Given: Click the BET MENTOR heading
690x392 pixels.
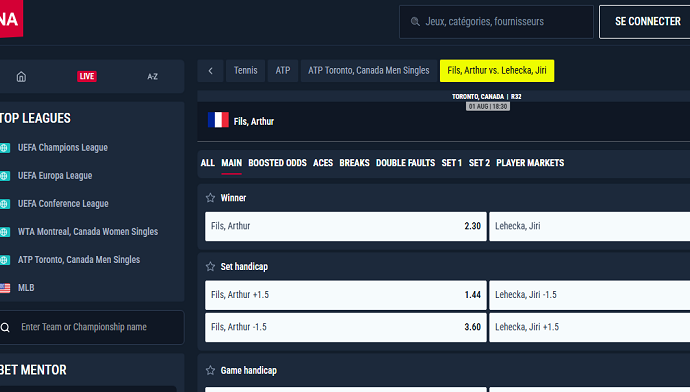Looking at the screenshot, I should pyautogui.click(x=33, y=370).
